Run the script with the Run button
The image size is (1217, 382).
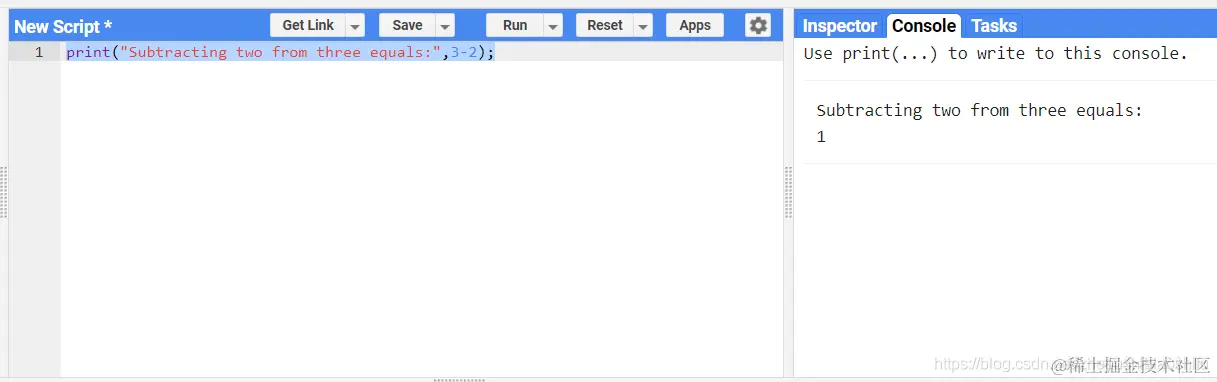(x=515, y=26)
